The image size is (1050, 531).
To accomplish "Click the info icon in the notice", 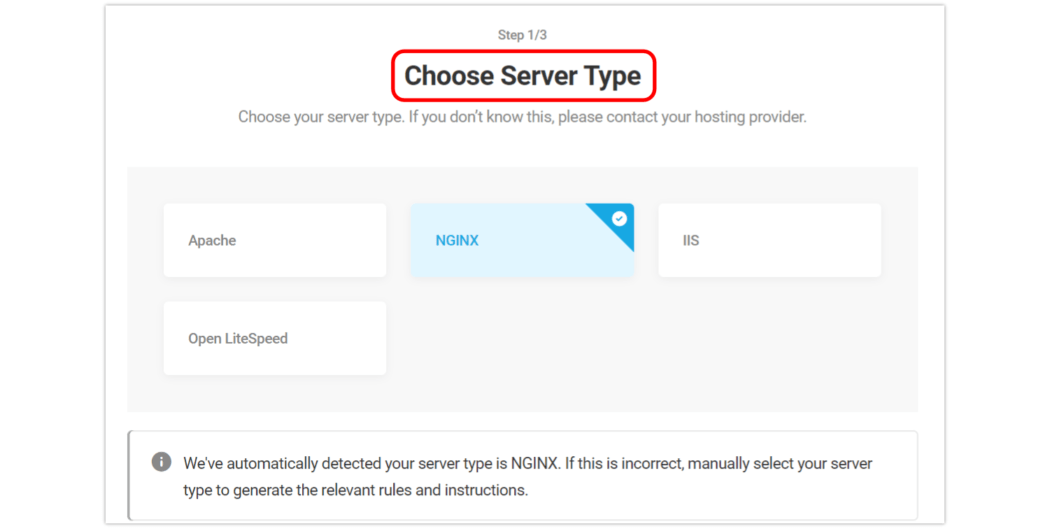I will [161, 462].
